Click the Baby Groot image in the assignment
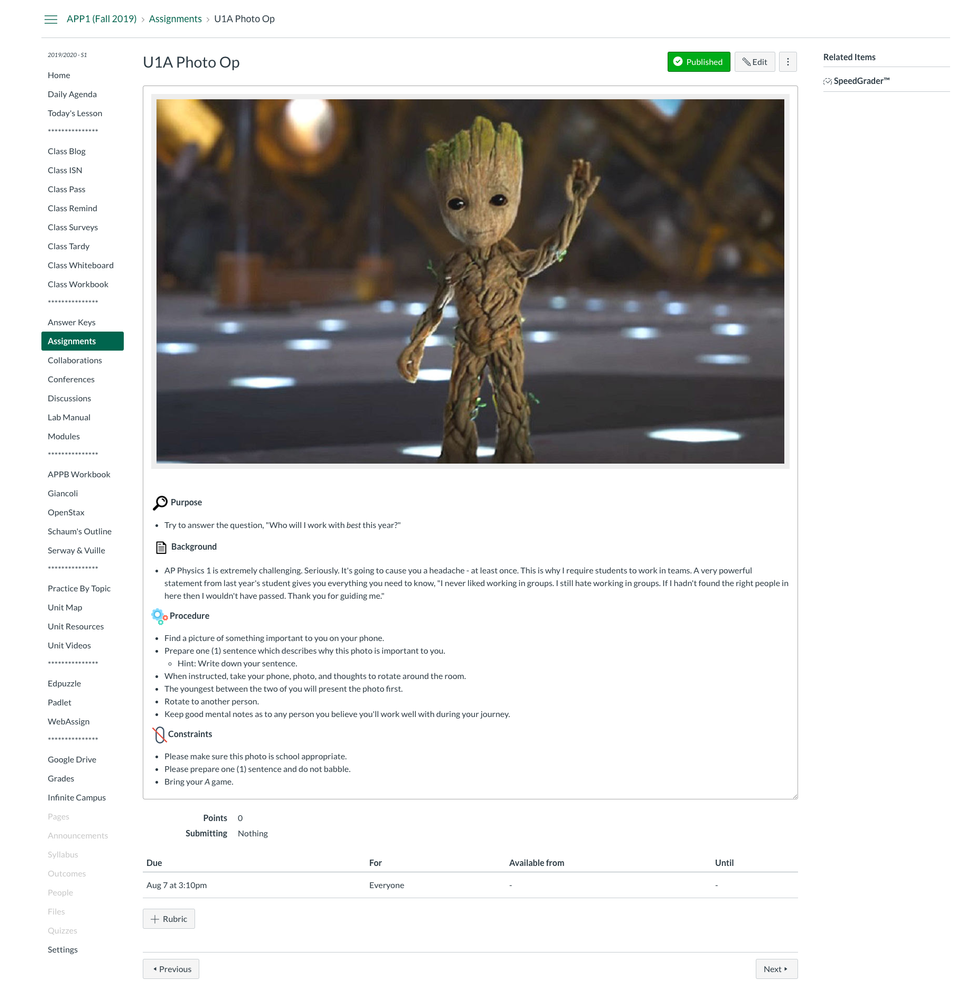The image size is (963, 999). click(470, 281)
